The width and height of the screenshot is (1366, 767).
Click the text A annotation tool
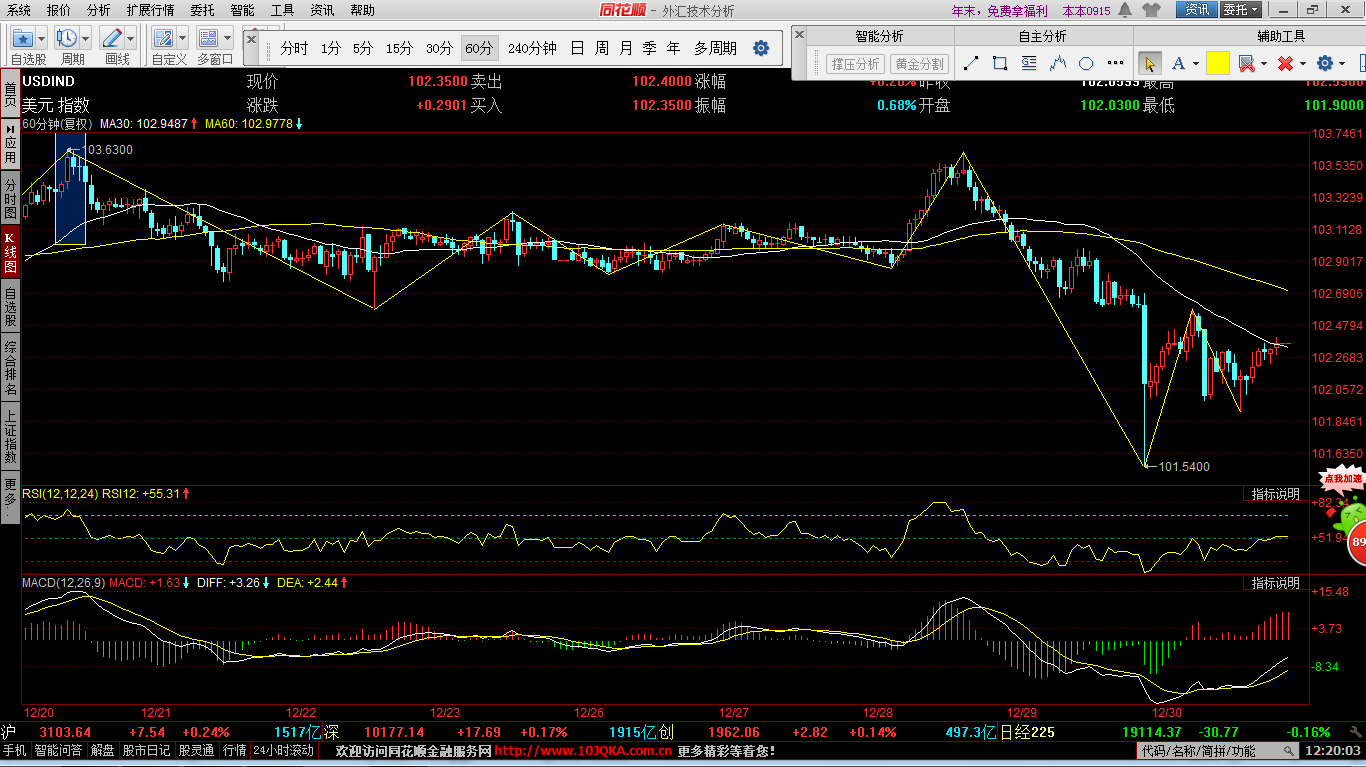[x=1178, y=63]
